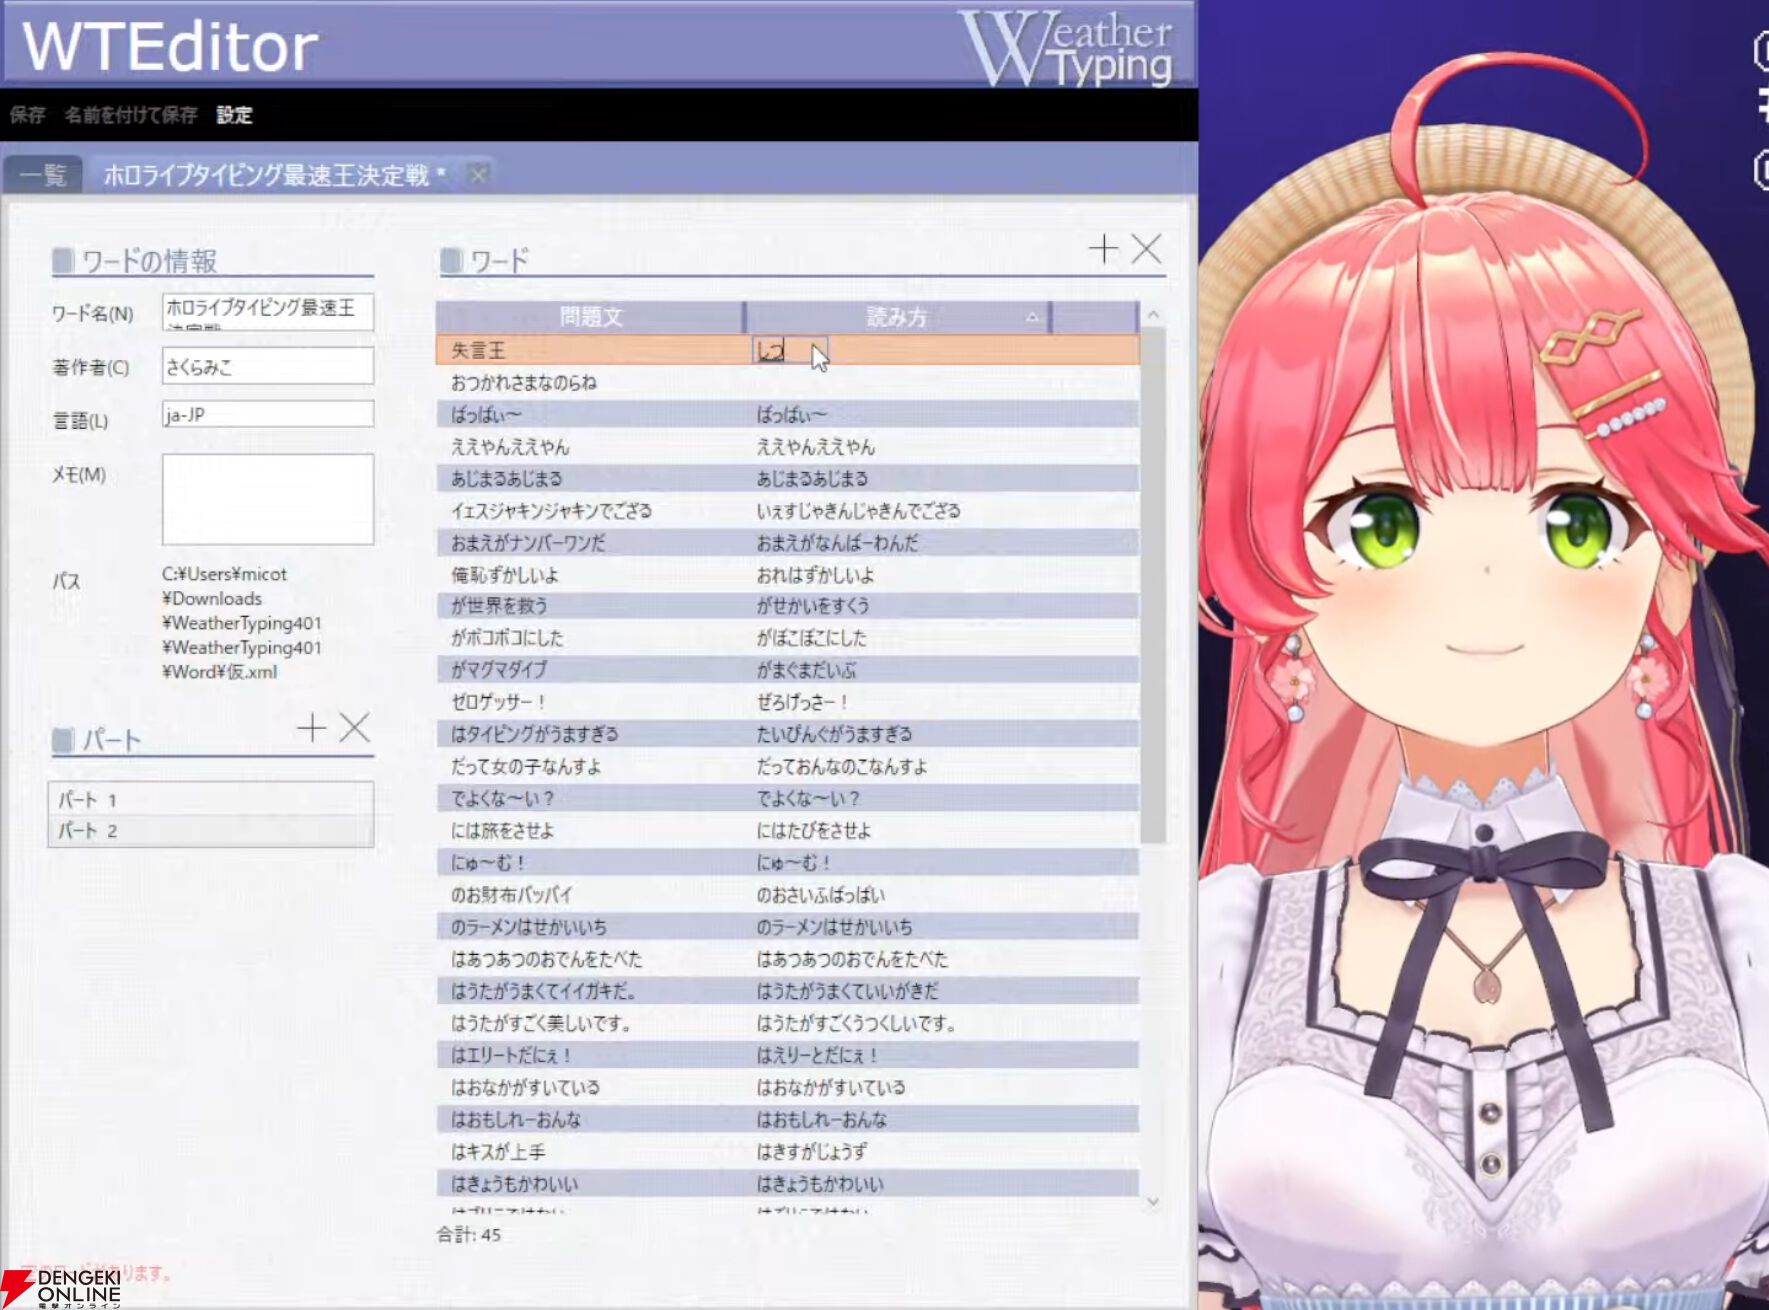Screen dimensions: 1769x1310
Task: Select the だって女の子なんすよ row
Action: [788, 766]
